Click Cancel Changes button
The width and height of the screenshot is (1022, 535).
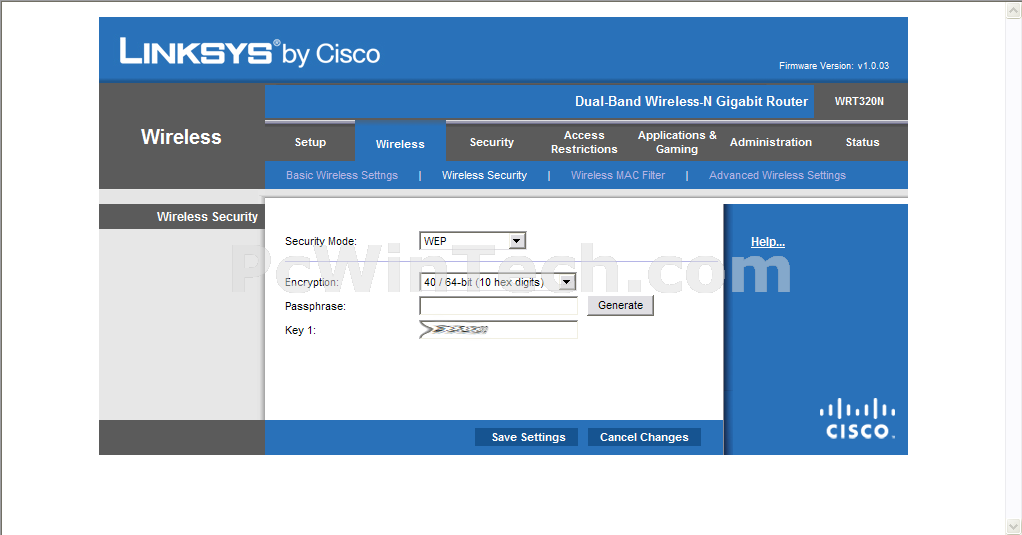(x=644, y=437)
